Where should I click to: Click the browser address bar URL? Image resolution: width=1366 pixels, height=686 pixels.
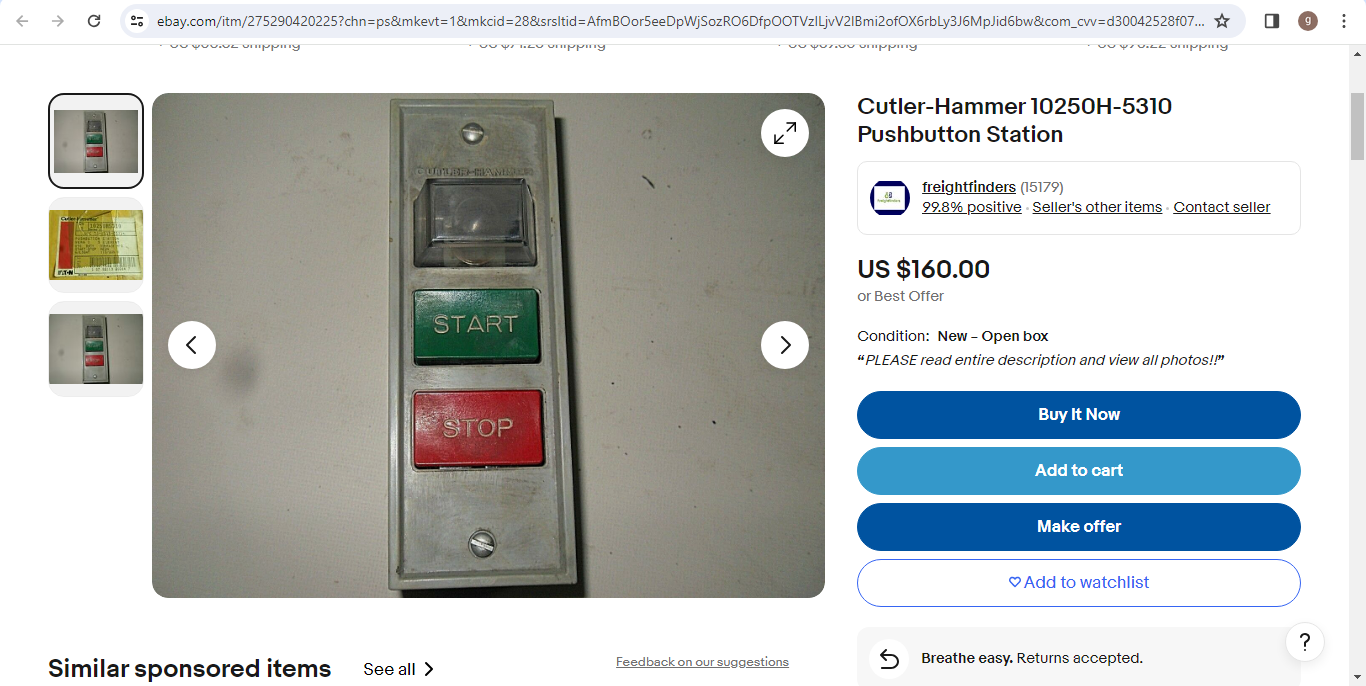pyautogui.click(x=680, y=21)
